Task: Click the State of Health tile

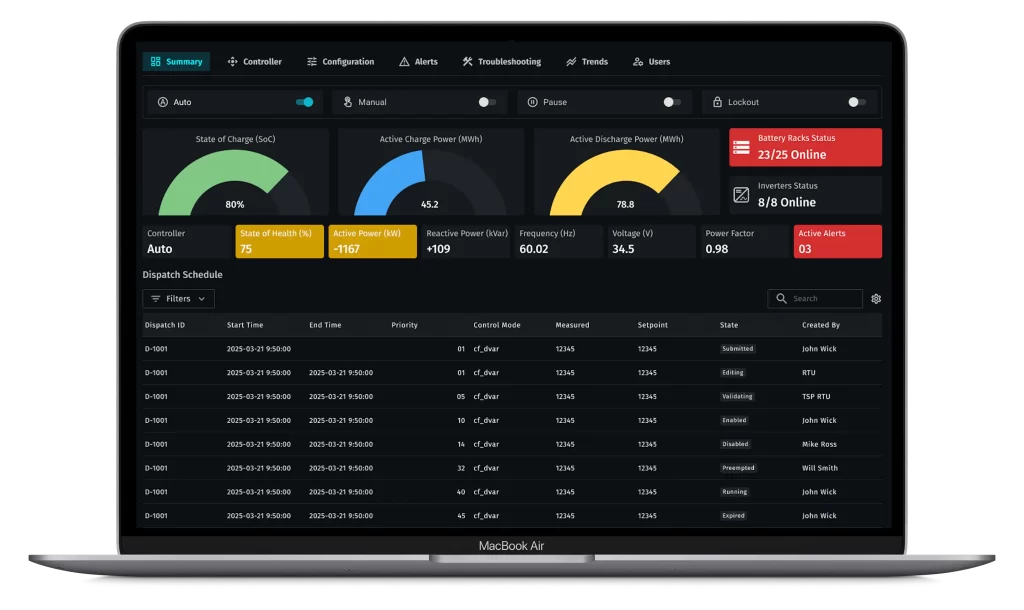Action: pos(280,241)
